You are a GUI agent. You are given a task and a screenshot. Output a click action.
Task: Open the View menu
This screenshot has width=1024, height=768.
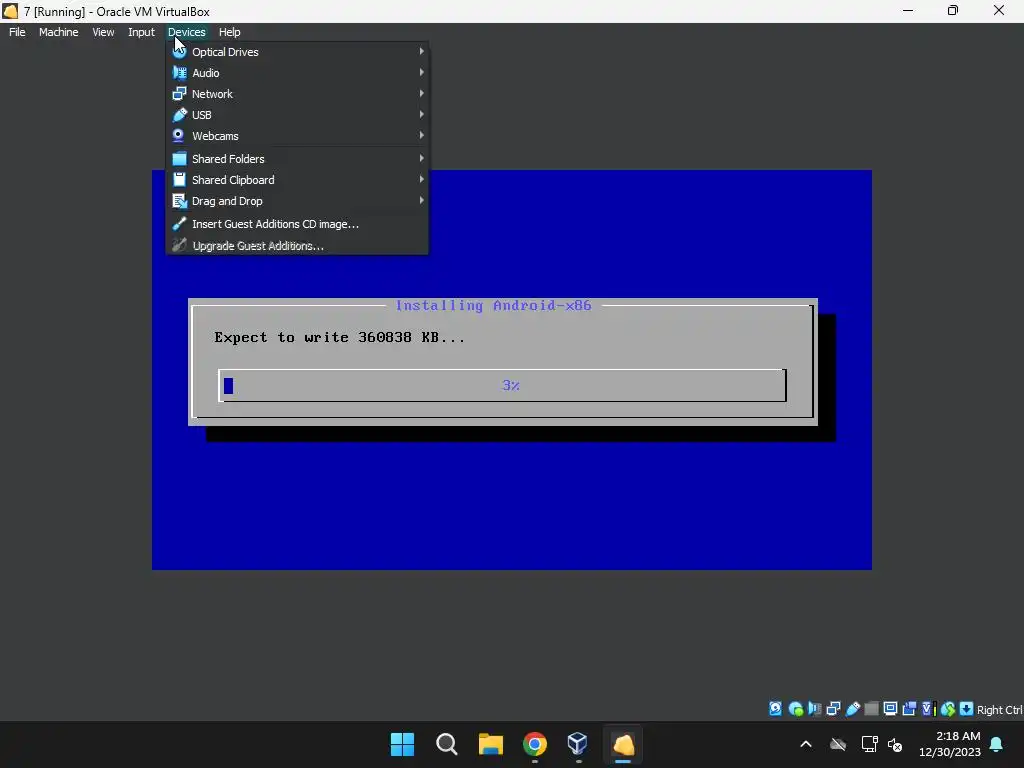click(103, 32)
